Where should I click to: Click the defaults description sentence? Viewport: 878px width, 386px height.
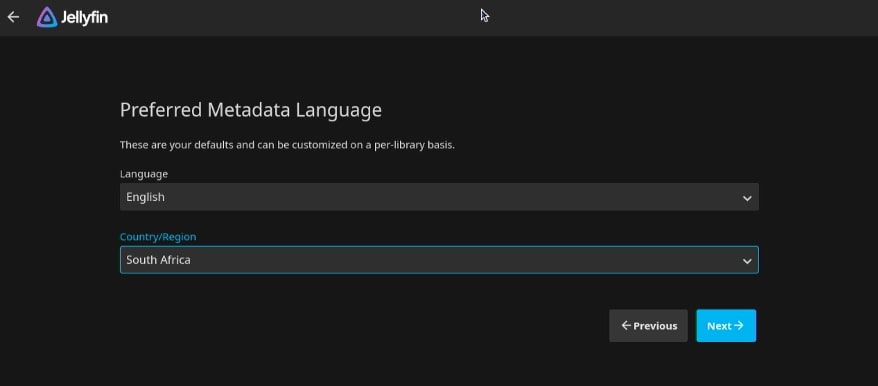(x=287, y=145)
